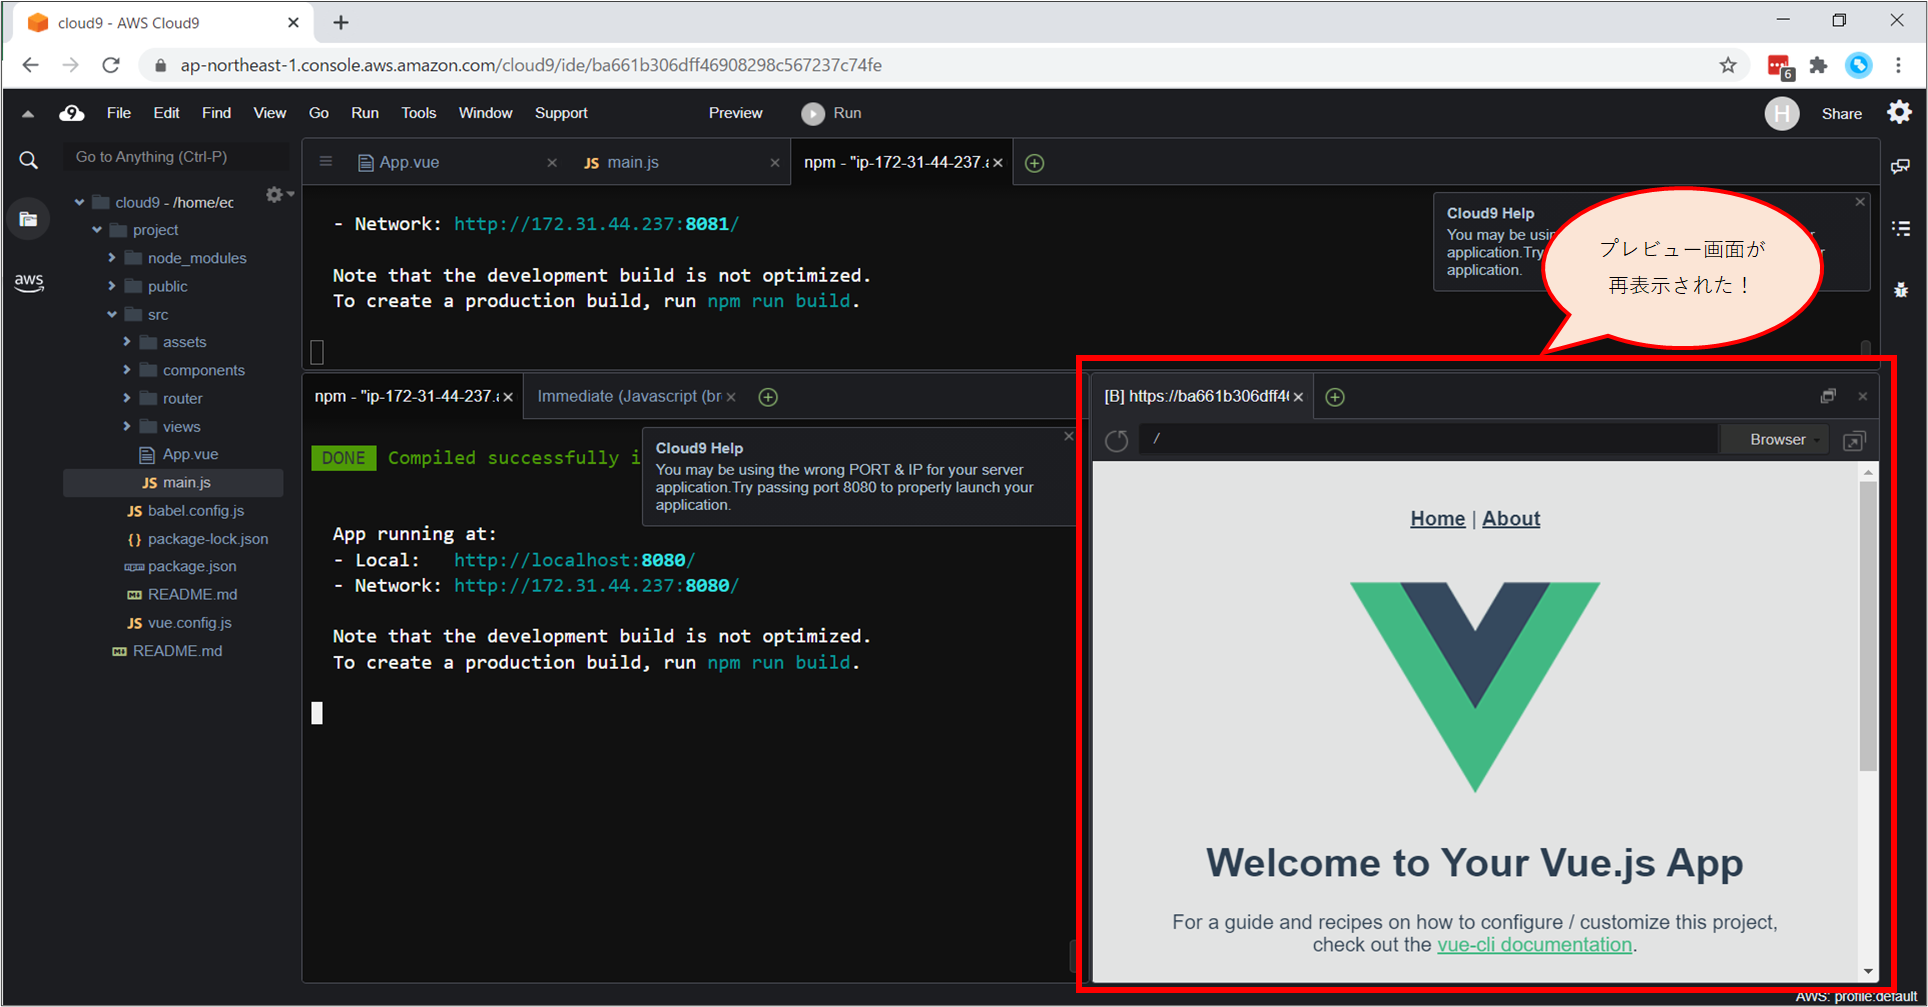Open vue.config.js in file tree
This screenshot has width=1928, height=1007.
190,623
